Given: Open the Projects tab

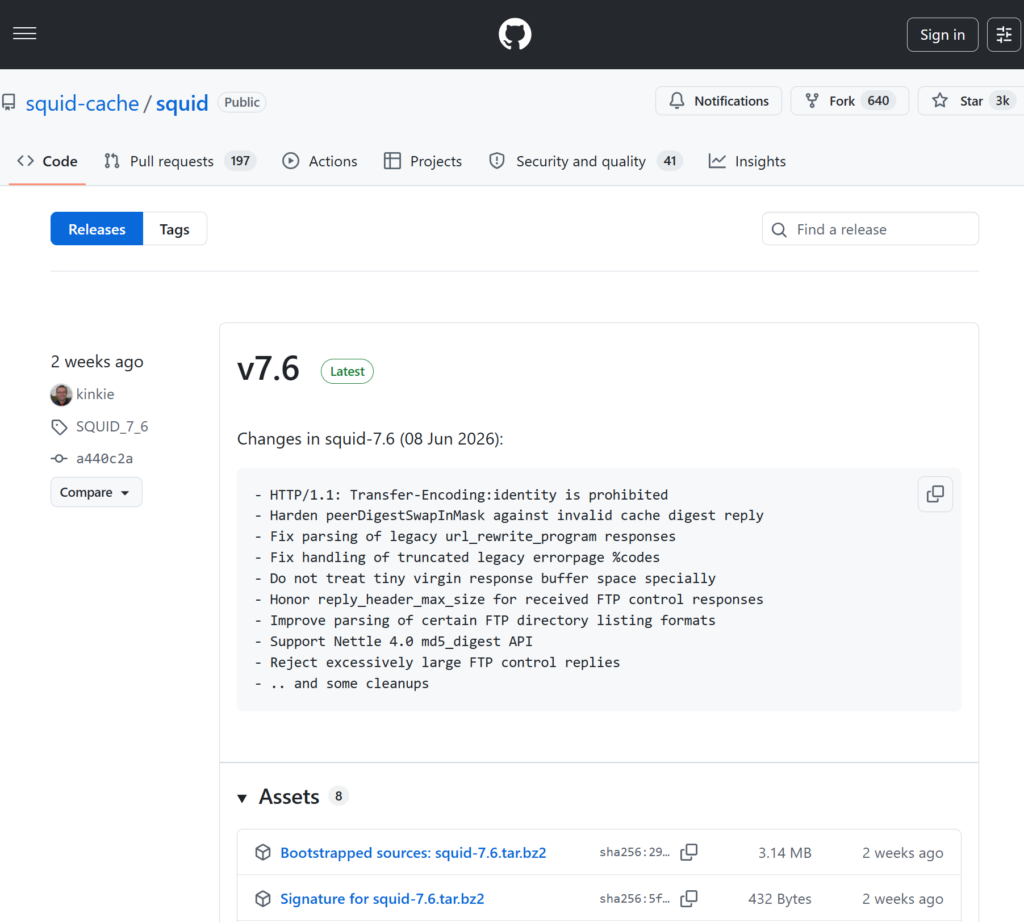Looking at the screenshot, I should click(423, 161).
